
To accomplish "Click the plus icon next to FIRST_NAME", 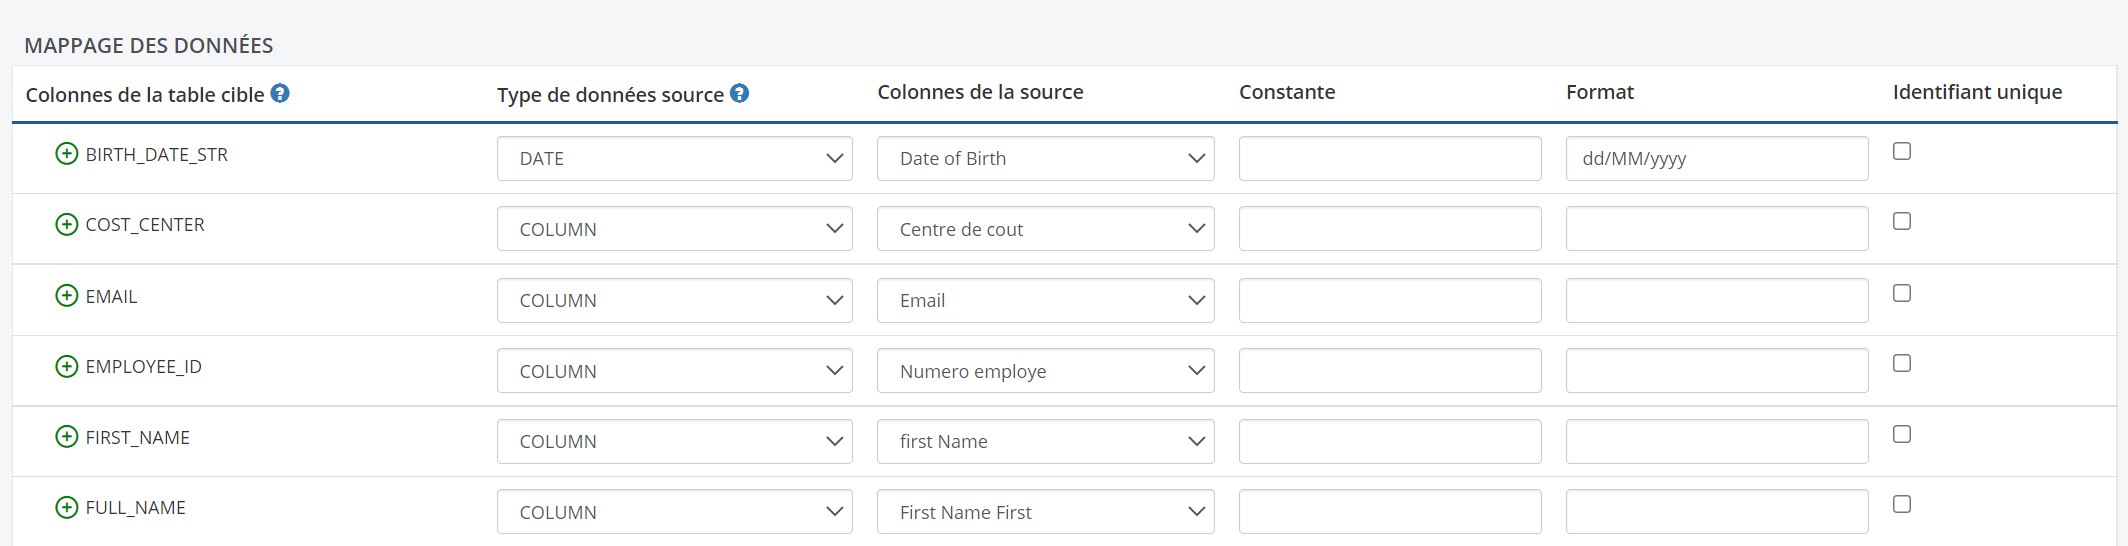I will pyautogui.click(x=67, y=437).
